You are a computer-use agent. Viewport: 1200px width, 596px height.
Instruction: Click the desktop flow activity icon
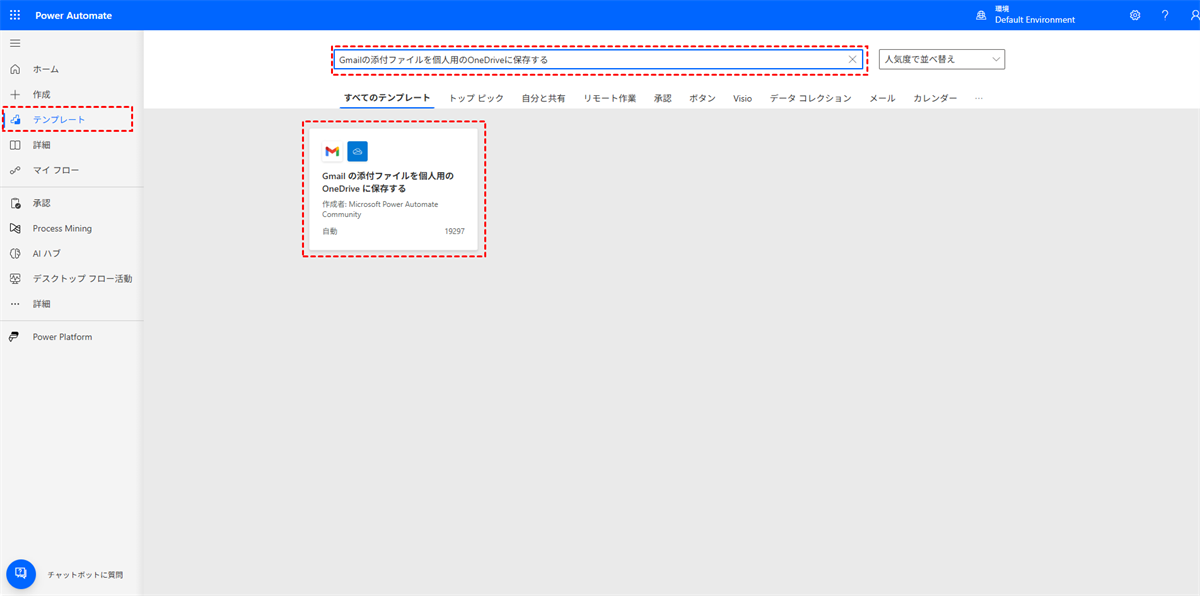[x=15, y=278]
